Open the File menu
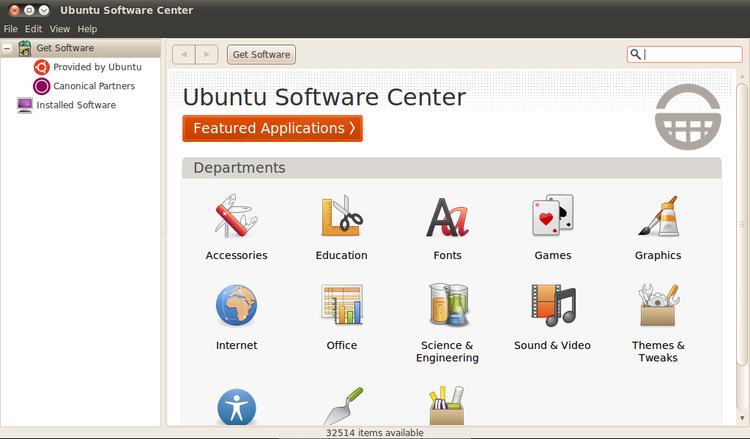 11,29
